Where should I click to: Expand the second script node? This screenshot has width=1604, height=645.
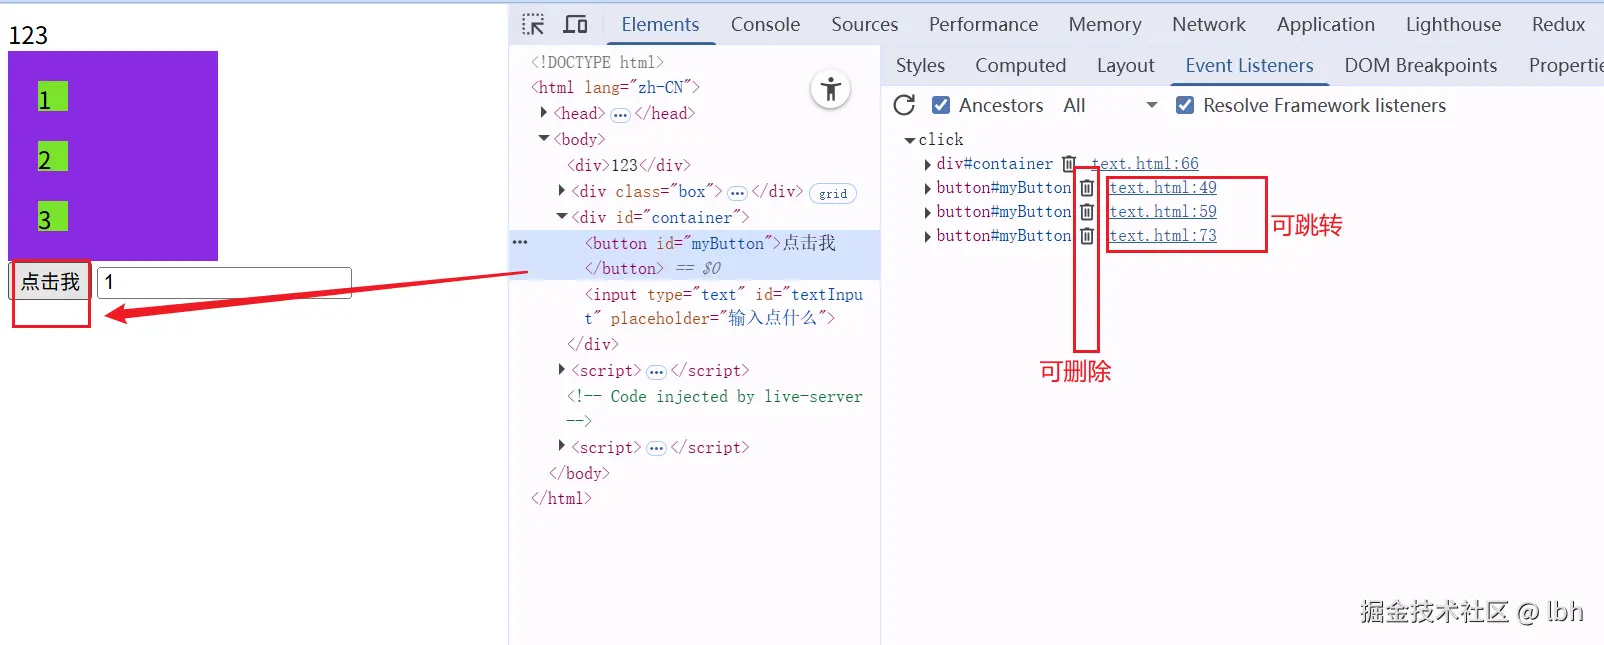pyautogui.click(x=561, y=446)
